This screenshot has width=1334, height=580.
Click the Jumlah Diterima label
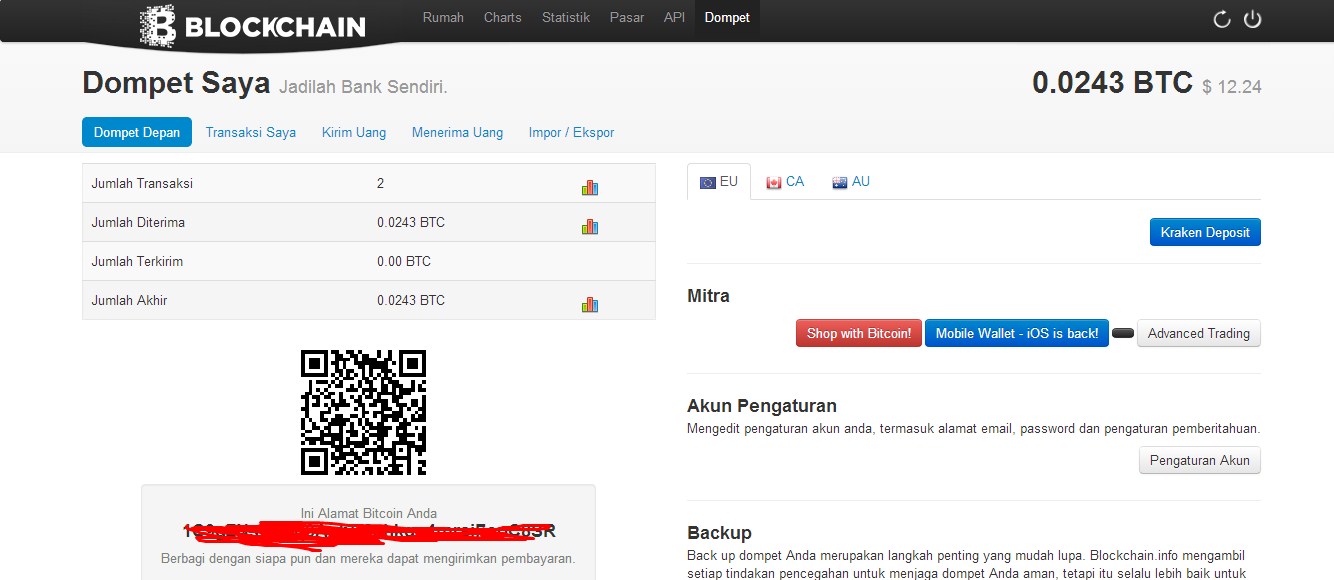click(x=138, y=222)
